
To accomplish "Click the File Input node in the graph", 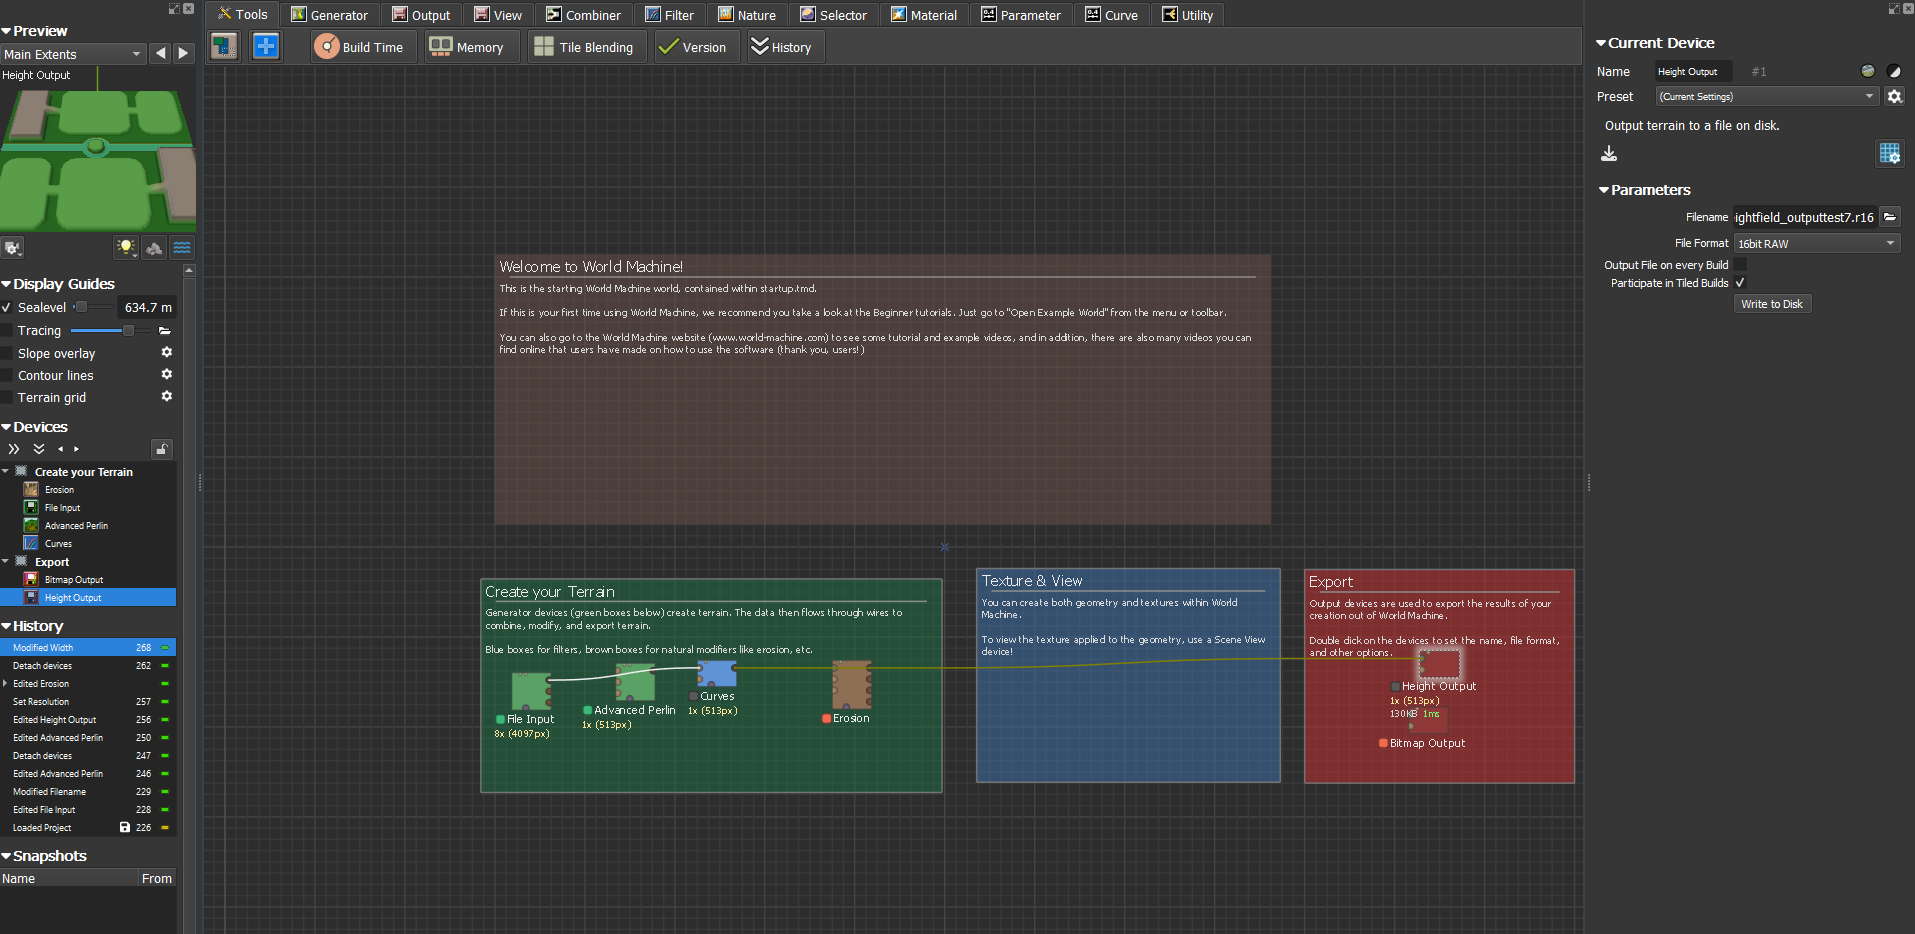I will click(531, 691).
